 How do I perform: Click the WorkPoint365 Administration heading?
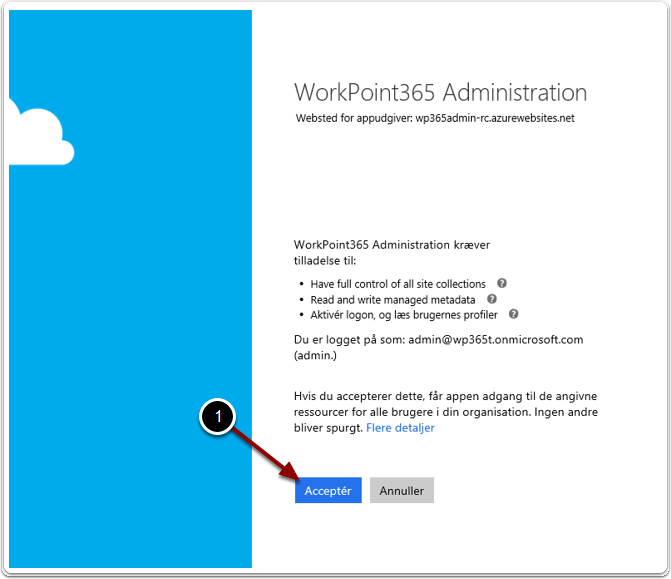[x=440, y=92]
